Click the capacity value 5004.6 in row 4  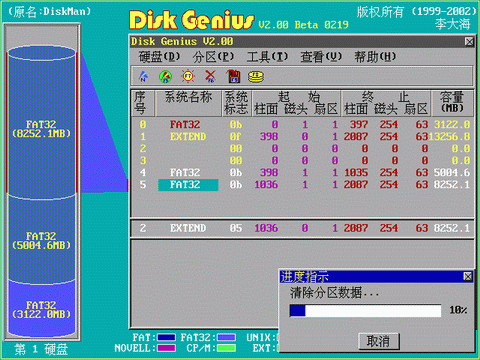tap(452, 173)
